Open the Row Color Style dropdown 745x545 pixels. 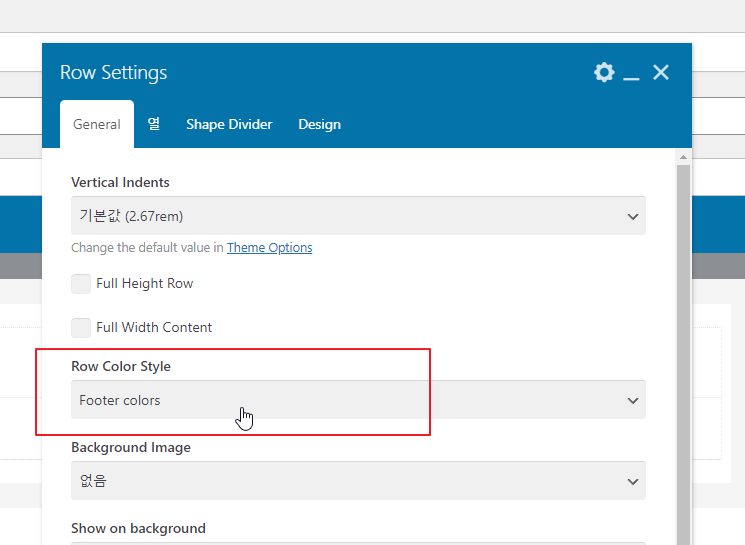tap(358, 400)
